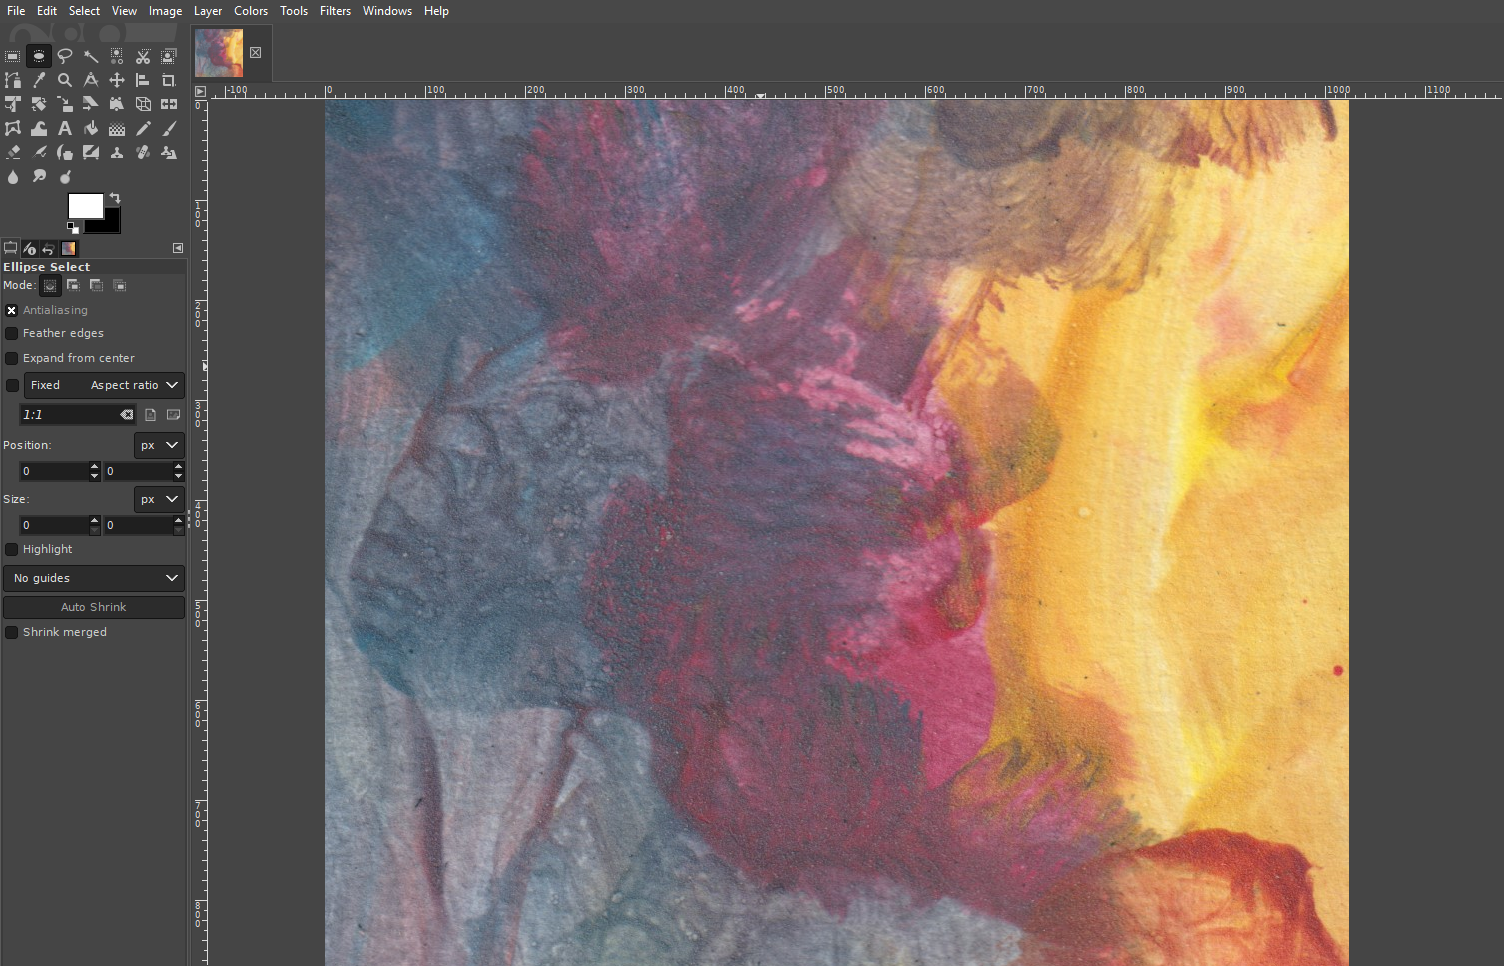The image size is (1504, 966).
Task: Select the Color Picker eyedropper tool
Action: point(39,80)
